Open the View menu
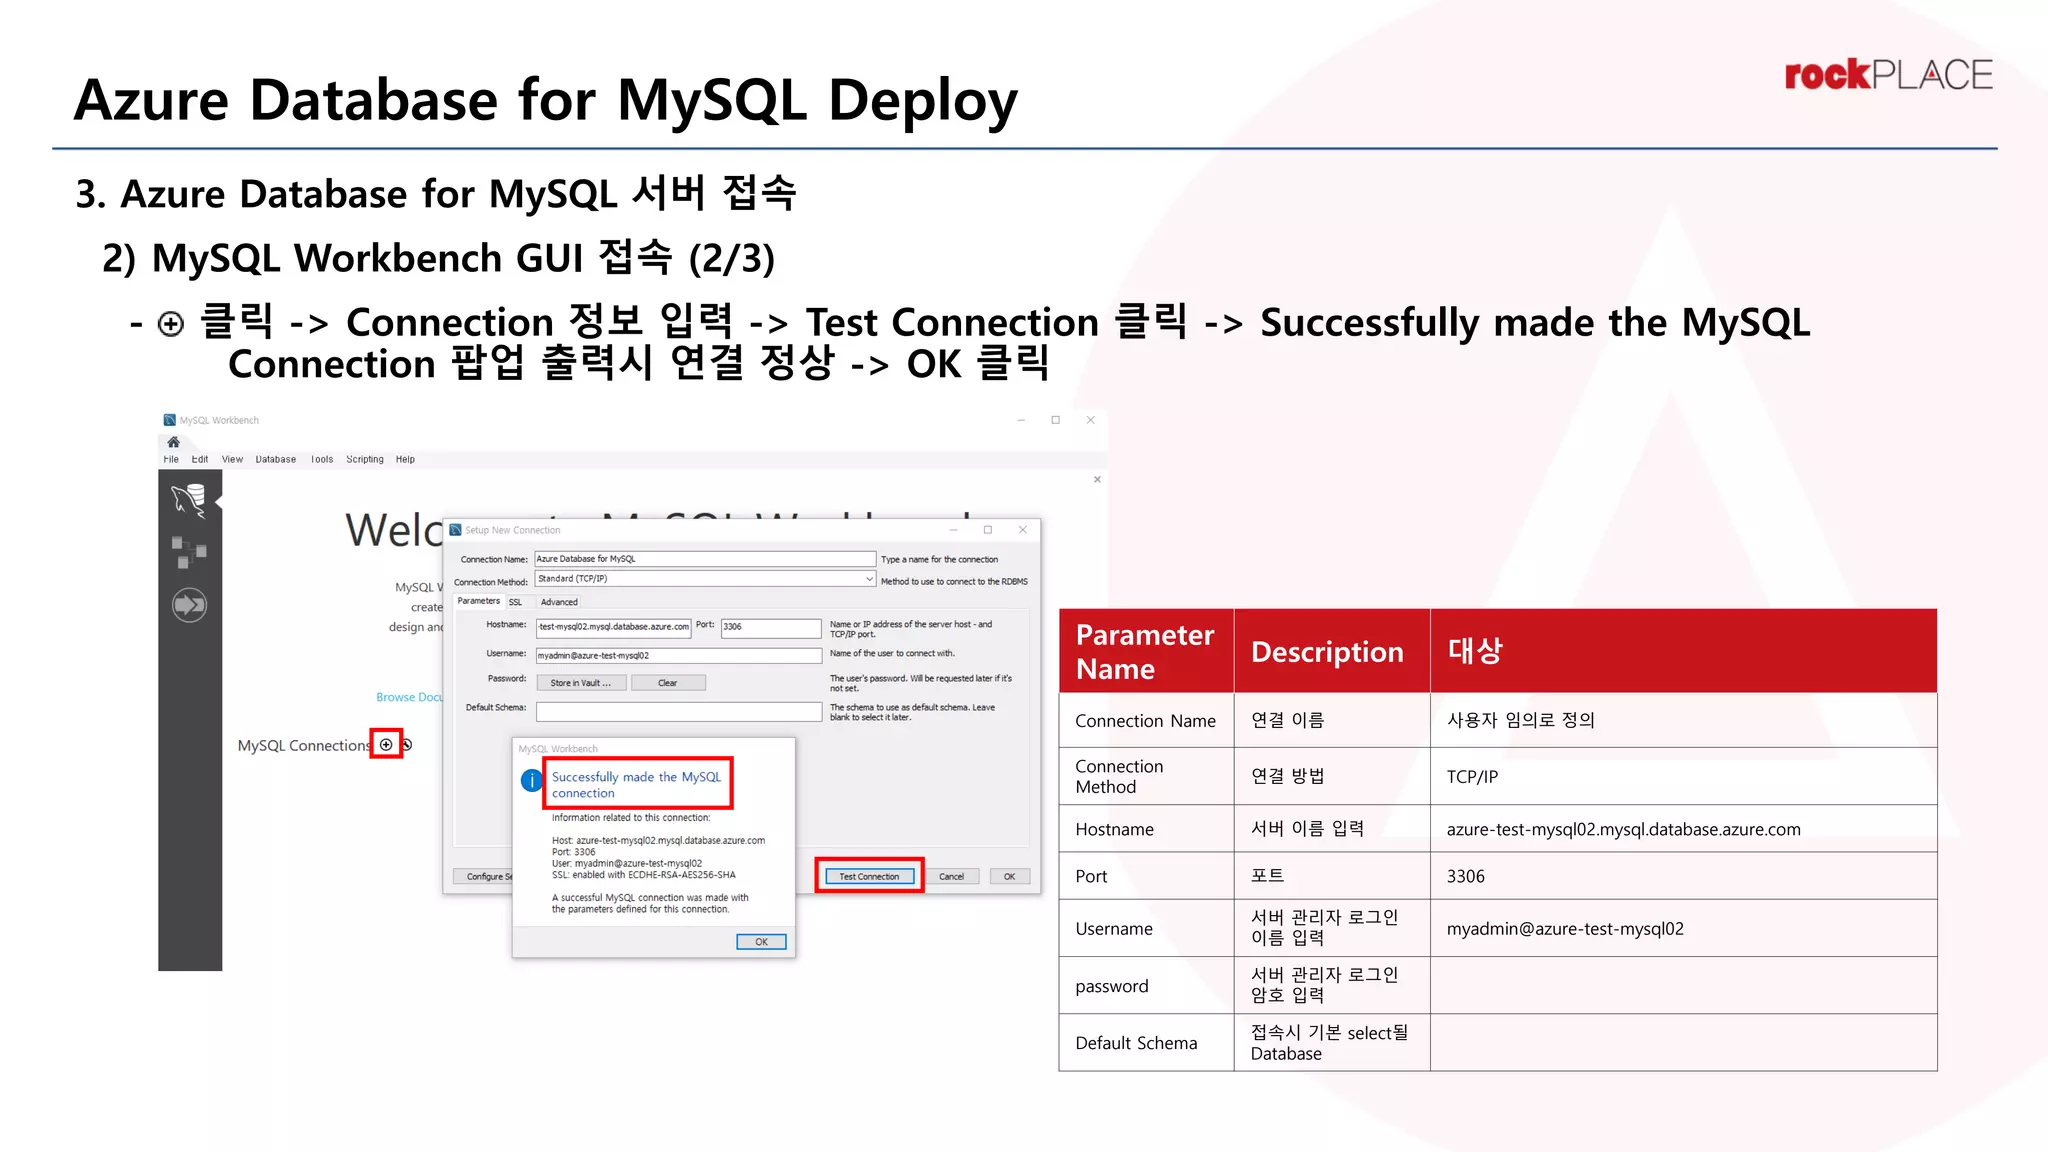The image size is (2048, 1152). point(232,459)
